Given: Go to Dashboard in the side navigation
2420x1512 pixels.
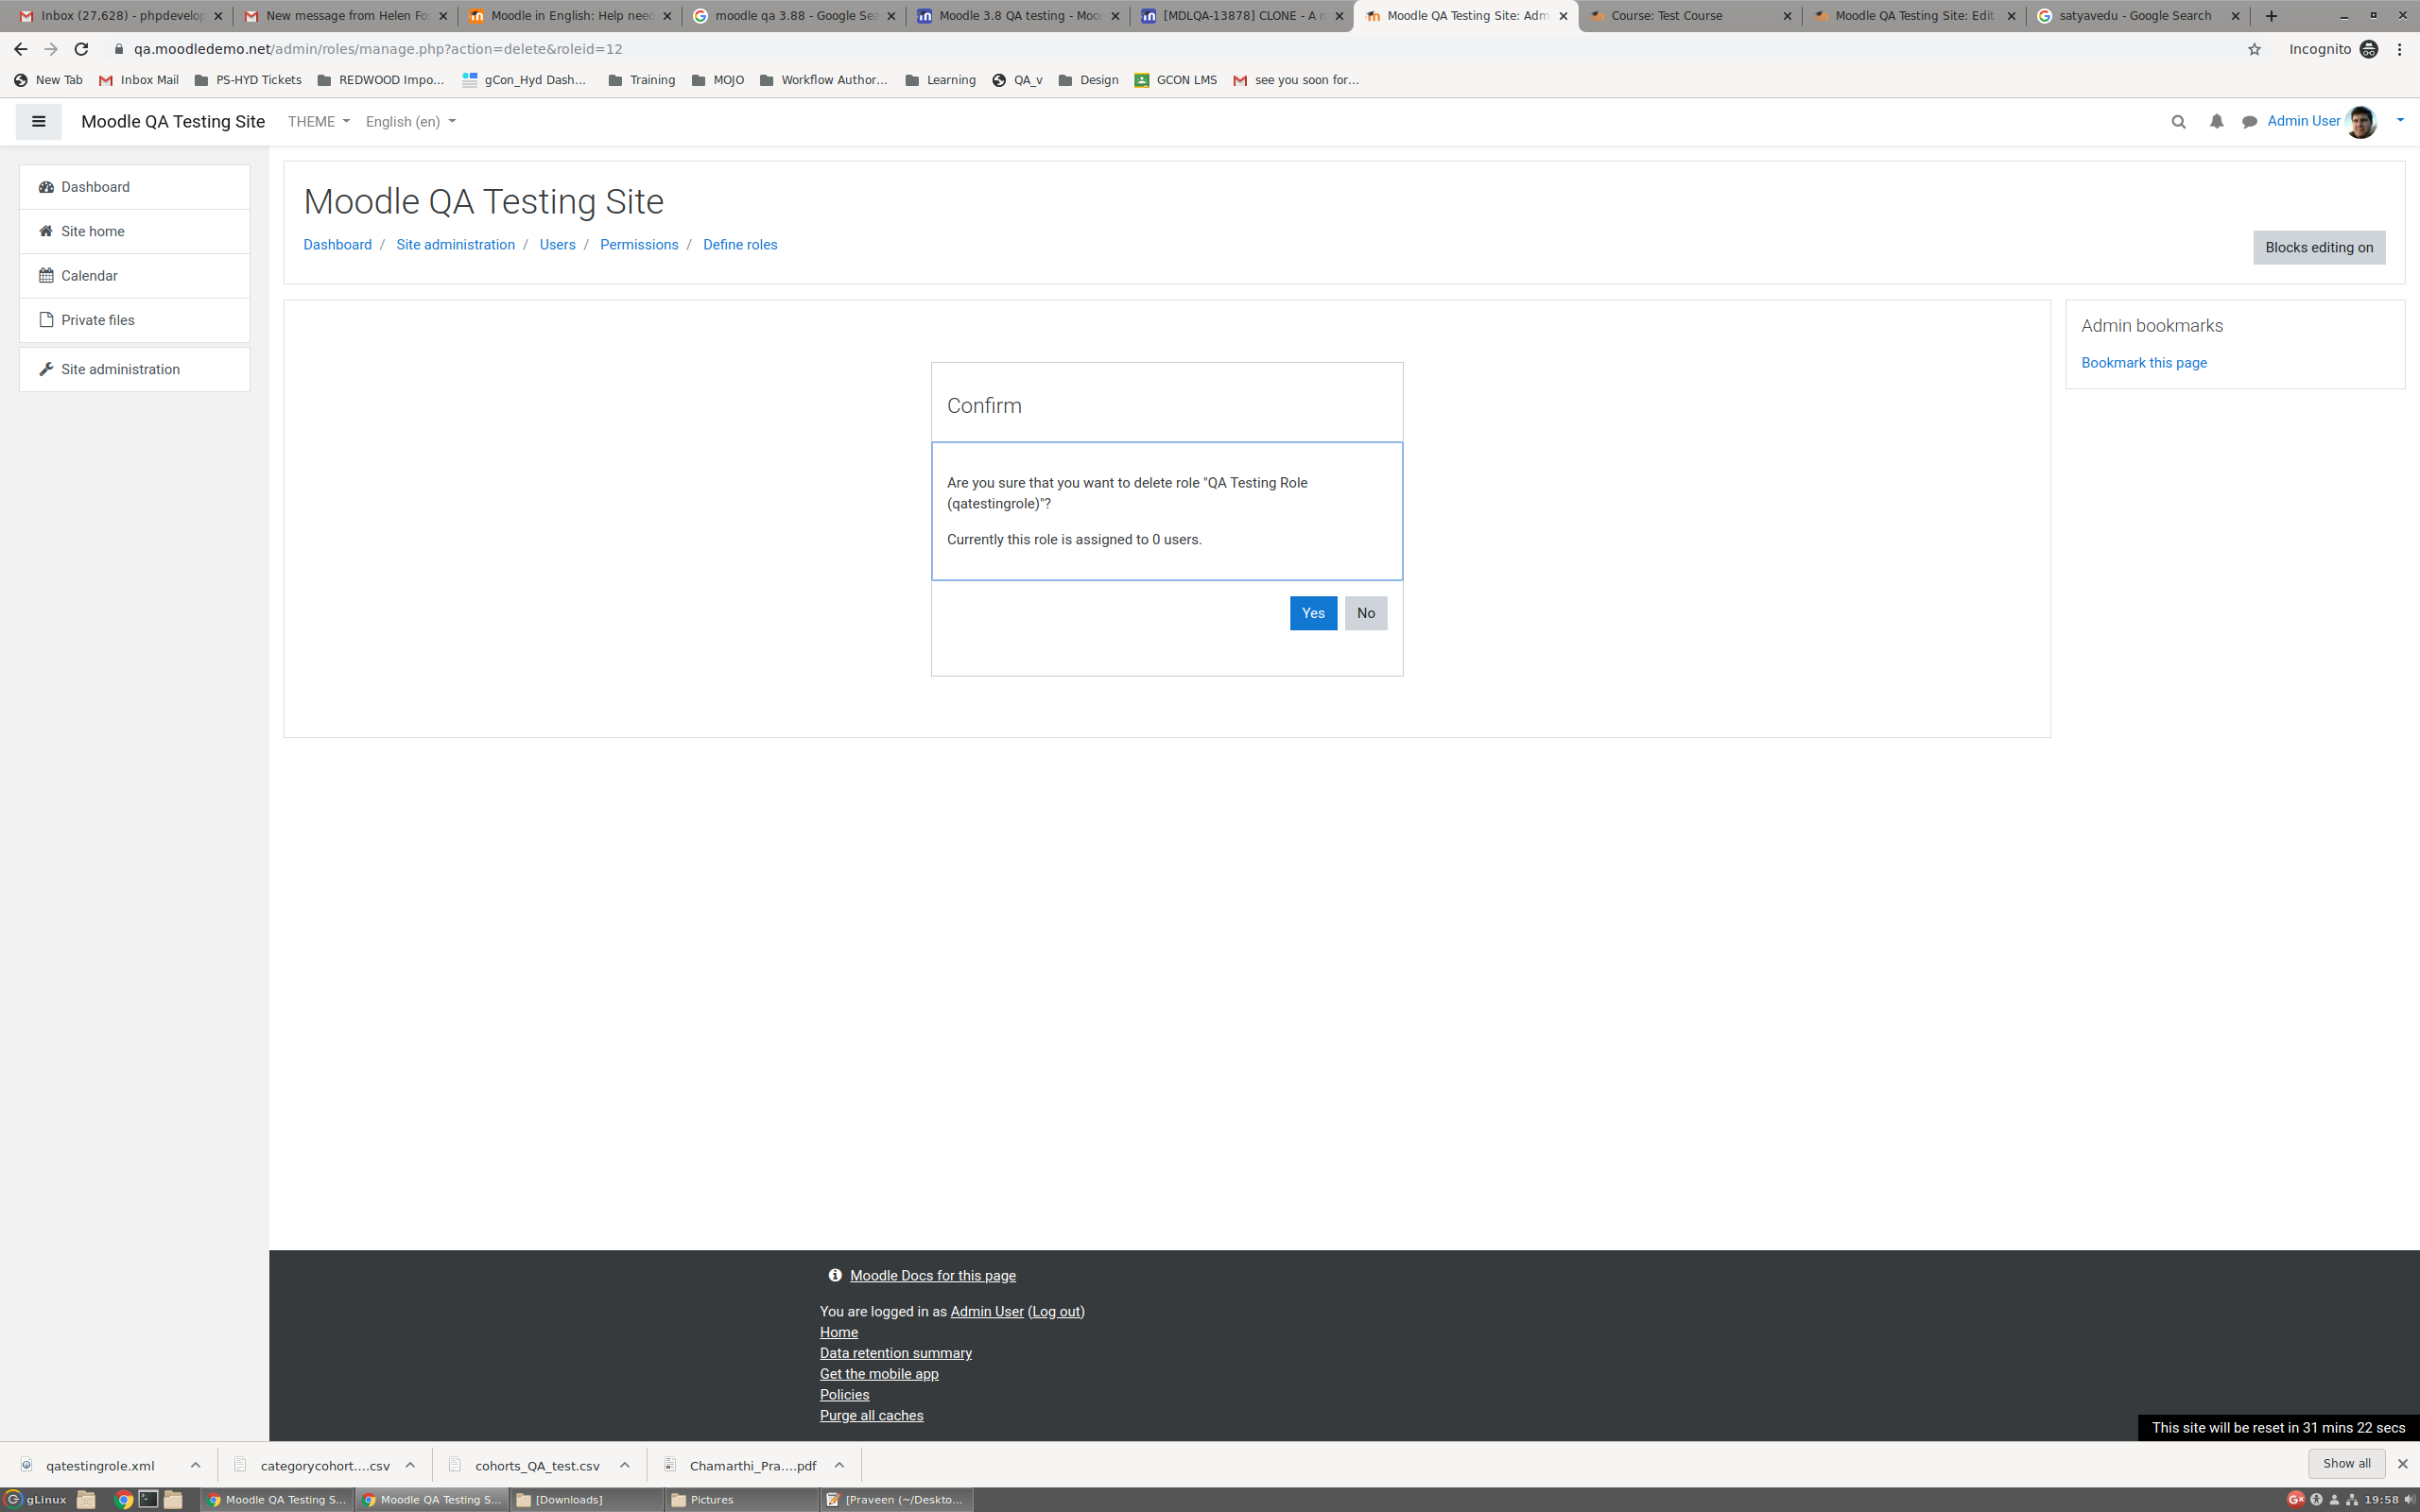Looking at the screenshot, I should pyautogui.click(x=134, y=187).
